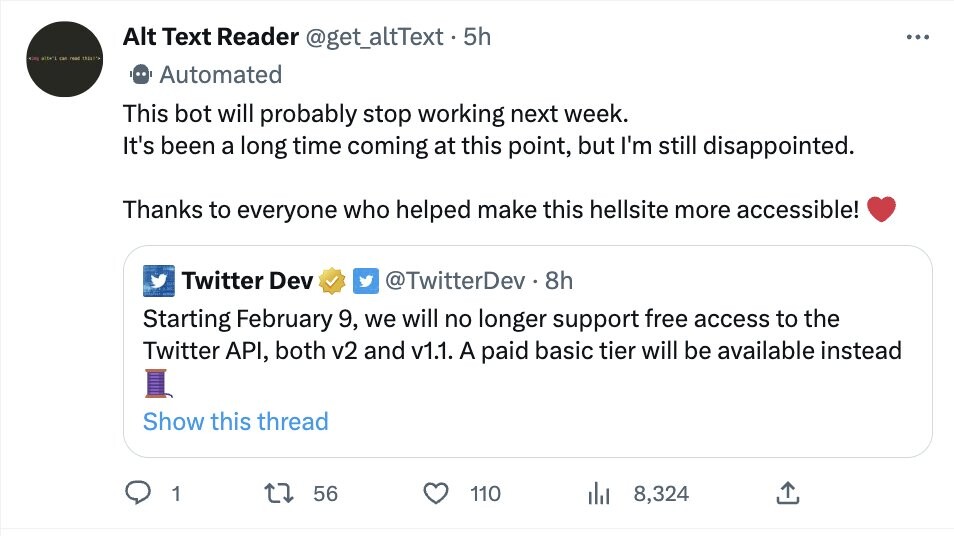This screenshot has width=954, height=536.
Task: Click the @get_altText handle
Action: 374,37
